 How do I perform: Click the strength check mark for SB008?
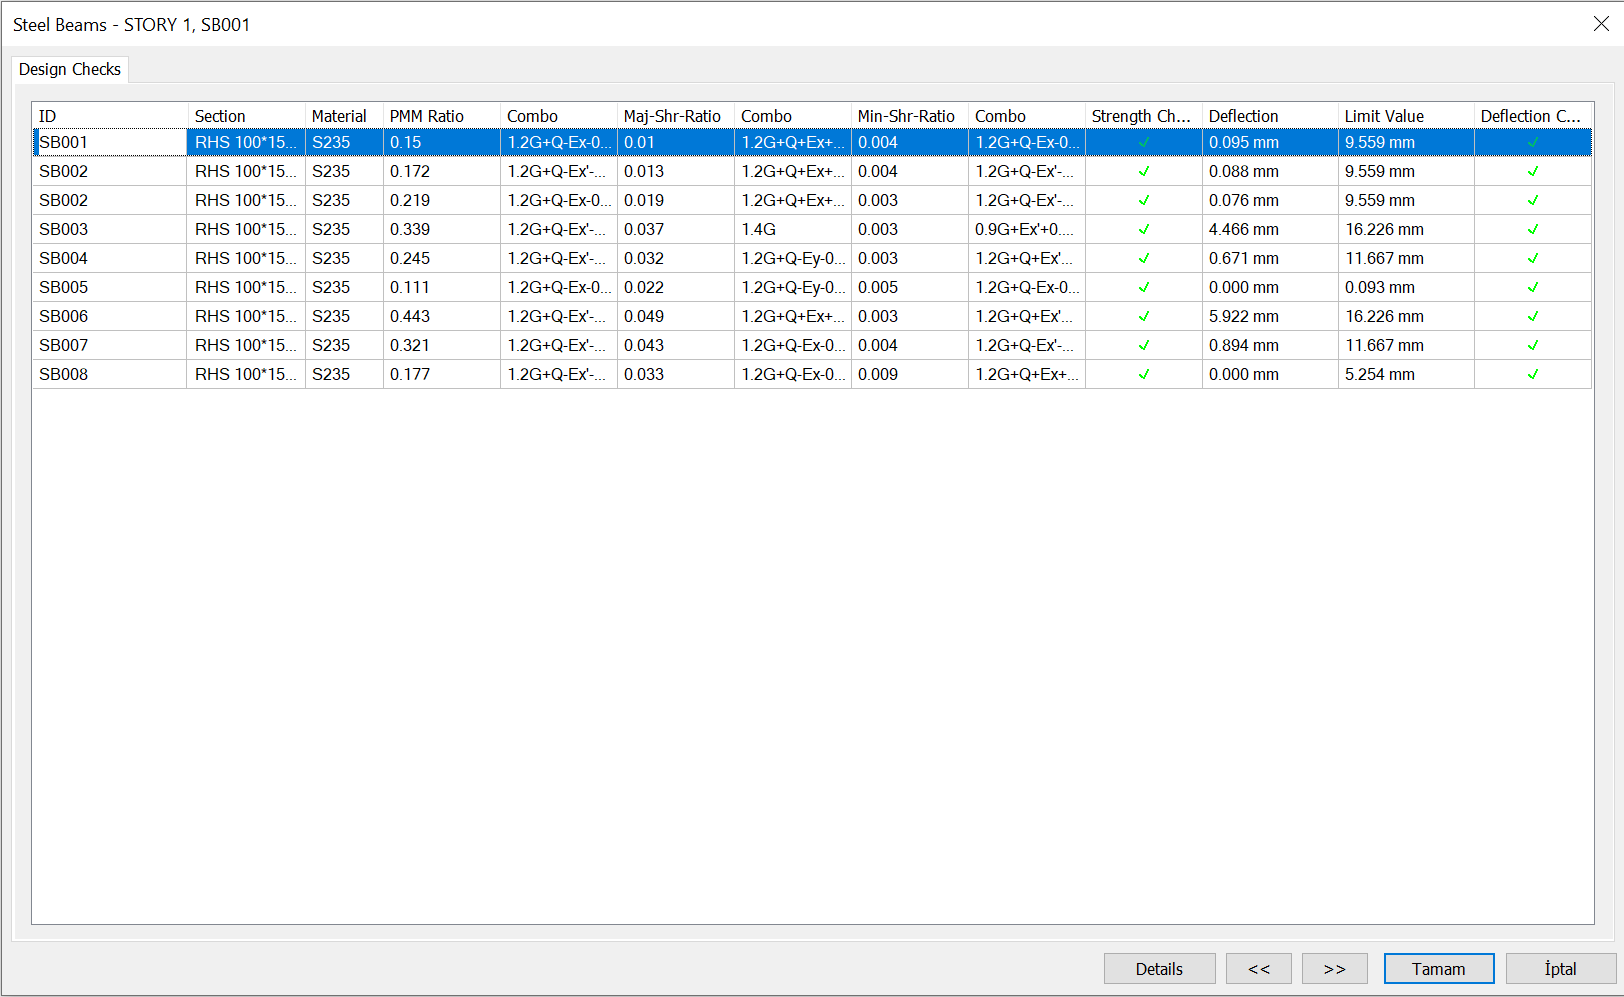1144,374
